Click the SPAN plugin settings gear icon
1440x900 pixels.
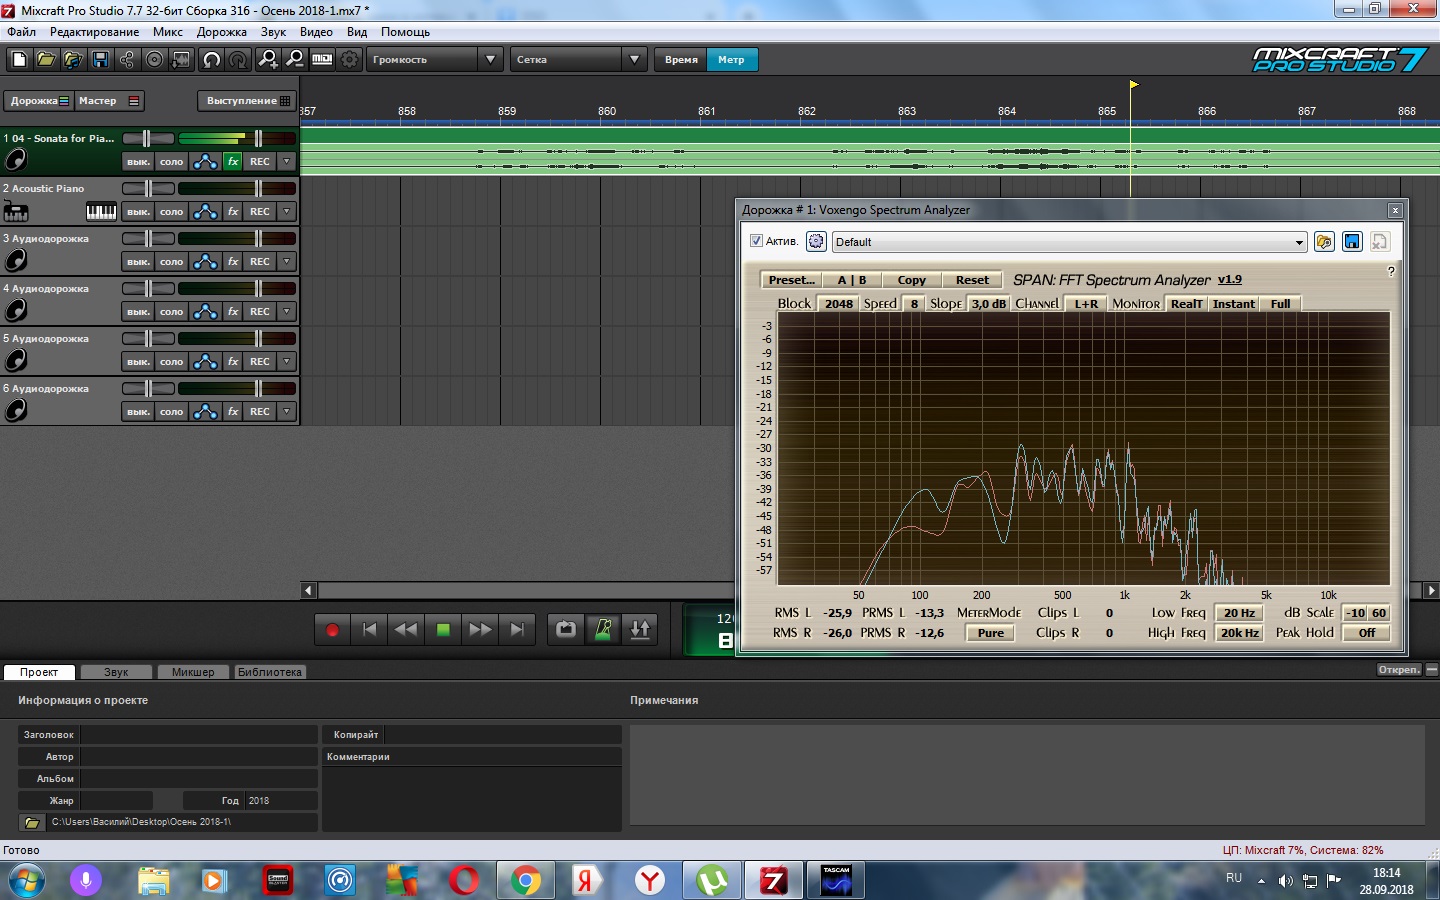click(816, 242)
